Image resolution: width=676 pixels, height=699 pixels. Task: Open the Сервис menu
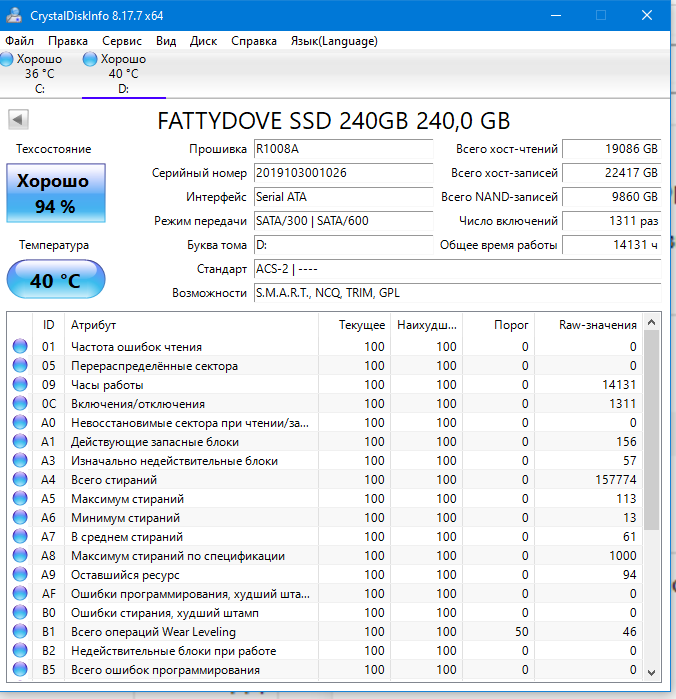(122, 41)
